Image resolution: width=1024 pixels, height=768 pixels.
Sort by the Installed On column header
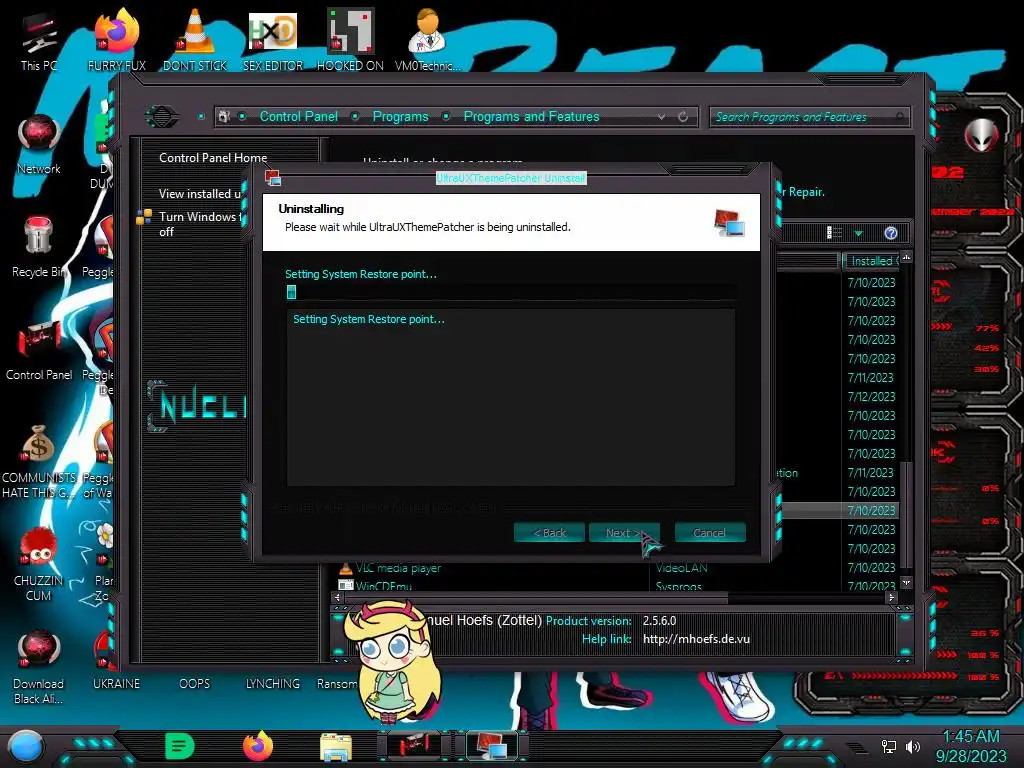pyautogui.click(x=872, y=261)
